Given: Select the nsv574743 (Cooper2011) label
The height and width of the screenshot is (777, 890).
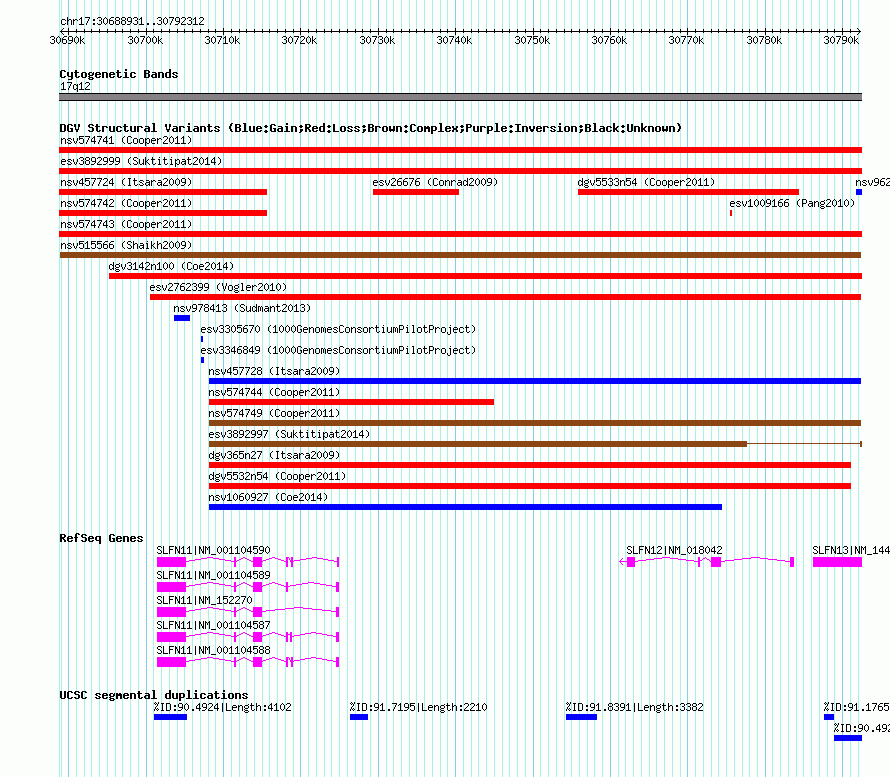Looking at the screenshot, I should pos(126,224).
